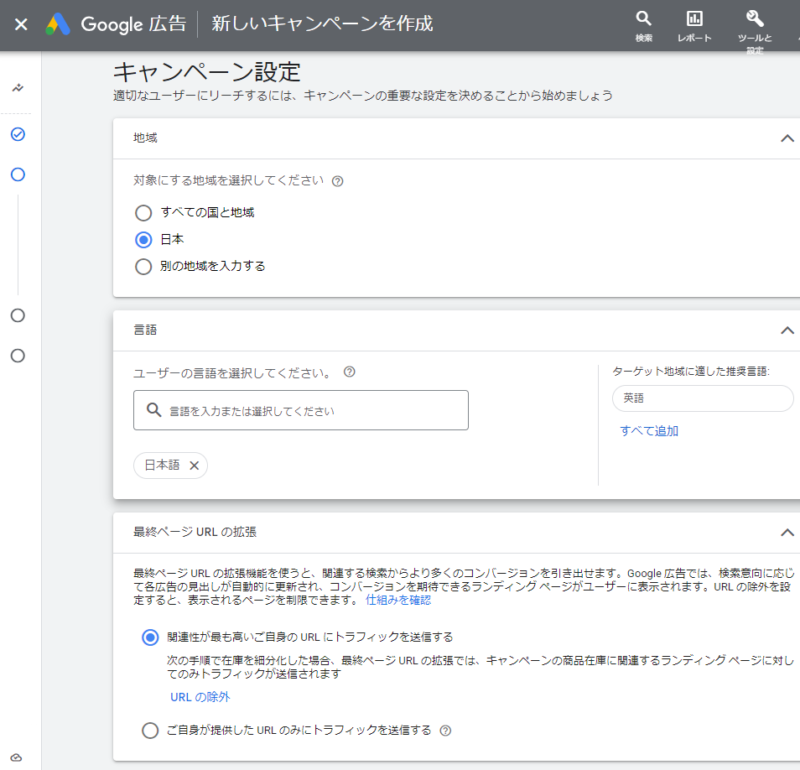Select 日本 radio option
This screenshot has height=770, width=800.
143,240
